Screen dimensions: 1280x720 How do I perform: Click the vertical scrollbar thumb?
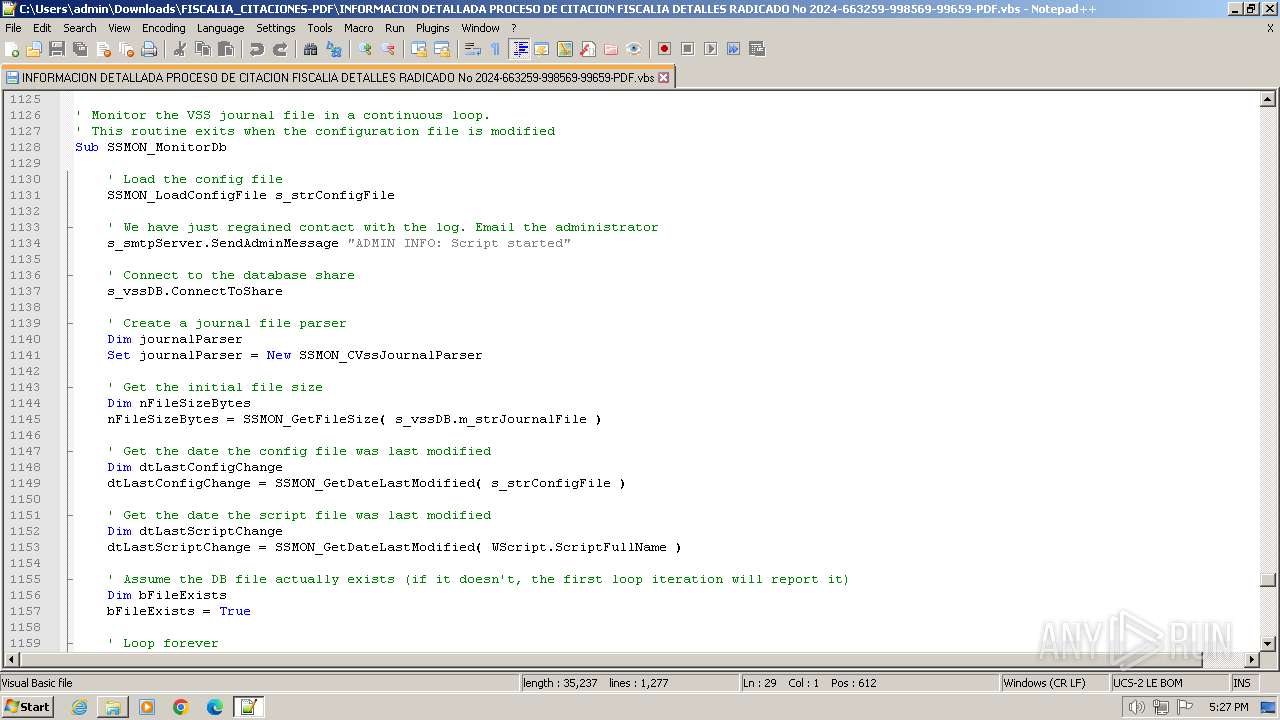pos(1268,580)
